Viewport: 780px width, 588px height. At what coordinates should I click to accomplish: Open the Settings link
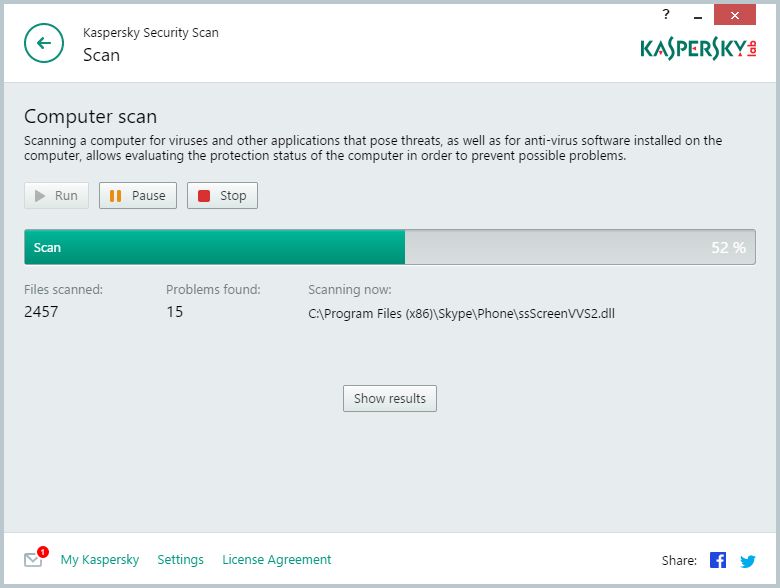coord(181,560)
